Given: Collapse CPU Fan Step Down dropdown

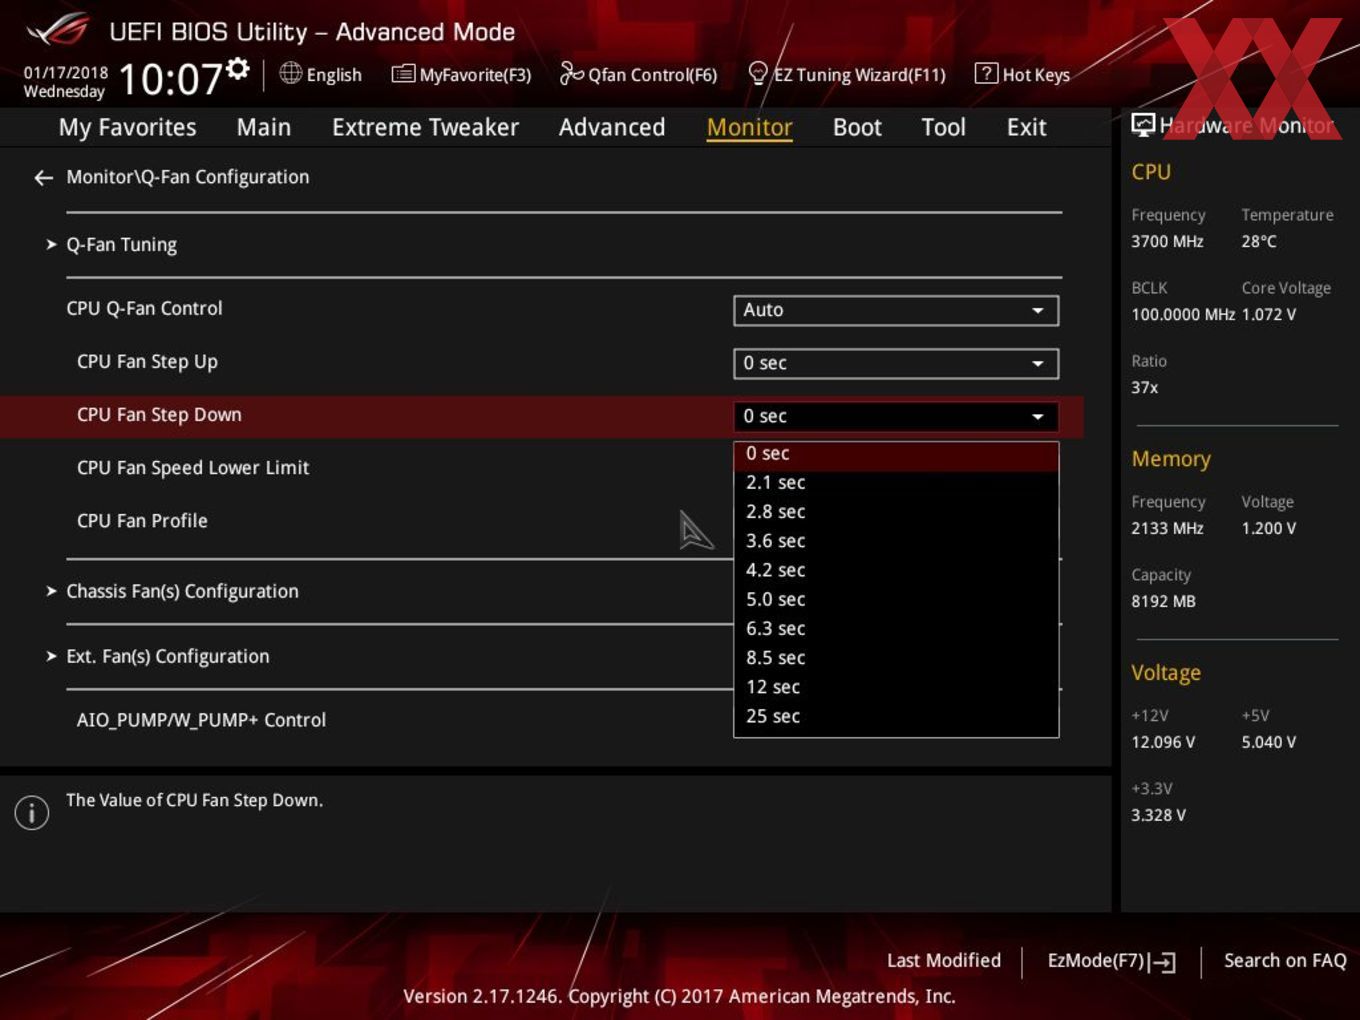Looking at the screenshot, I should tap(896, 416).
